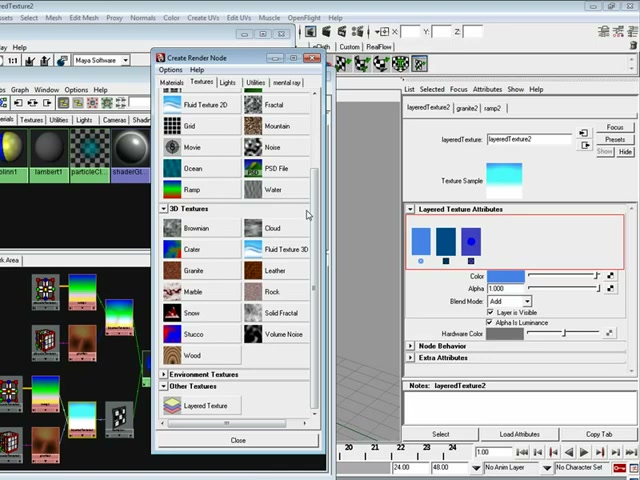Screen dimensions: 640x480
Task: Create a Fractal 2D texture
Action: click(x=277, y=105)
